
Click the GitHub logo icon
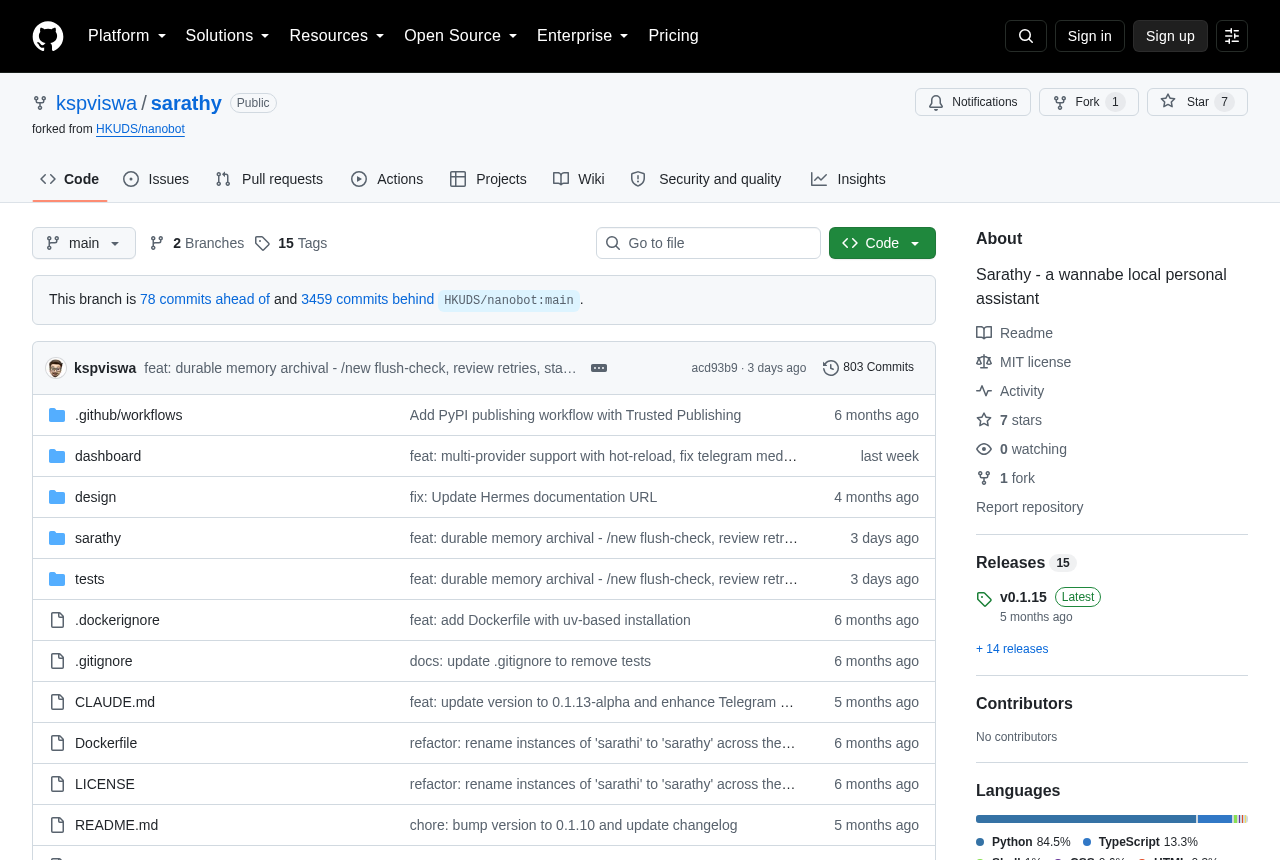tap(48, 36)
